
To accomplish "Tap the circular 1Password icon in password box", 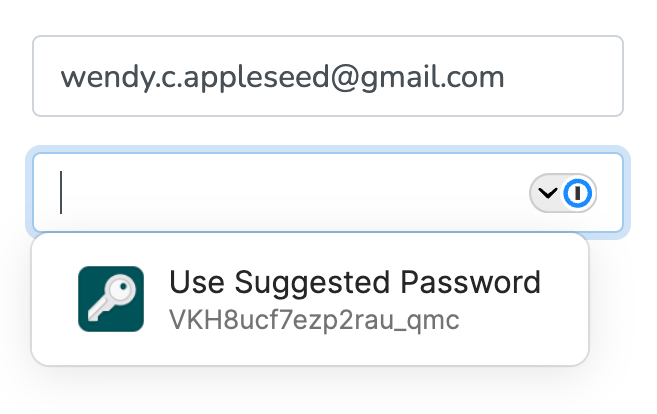I will click(x=579, y=193).
